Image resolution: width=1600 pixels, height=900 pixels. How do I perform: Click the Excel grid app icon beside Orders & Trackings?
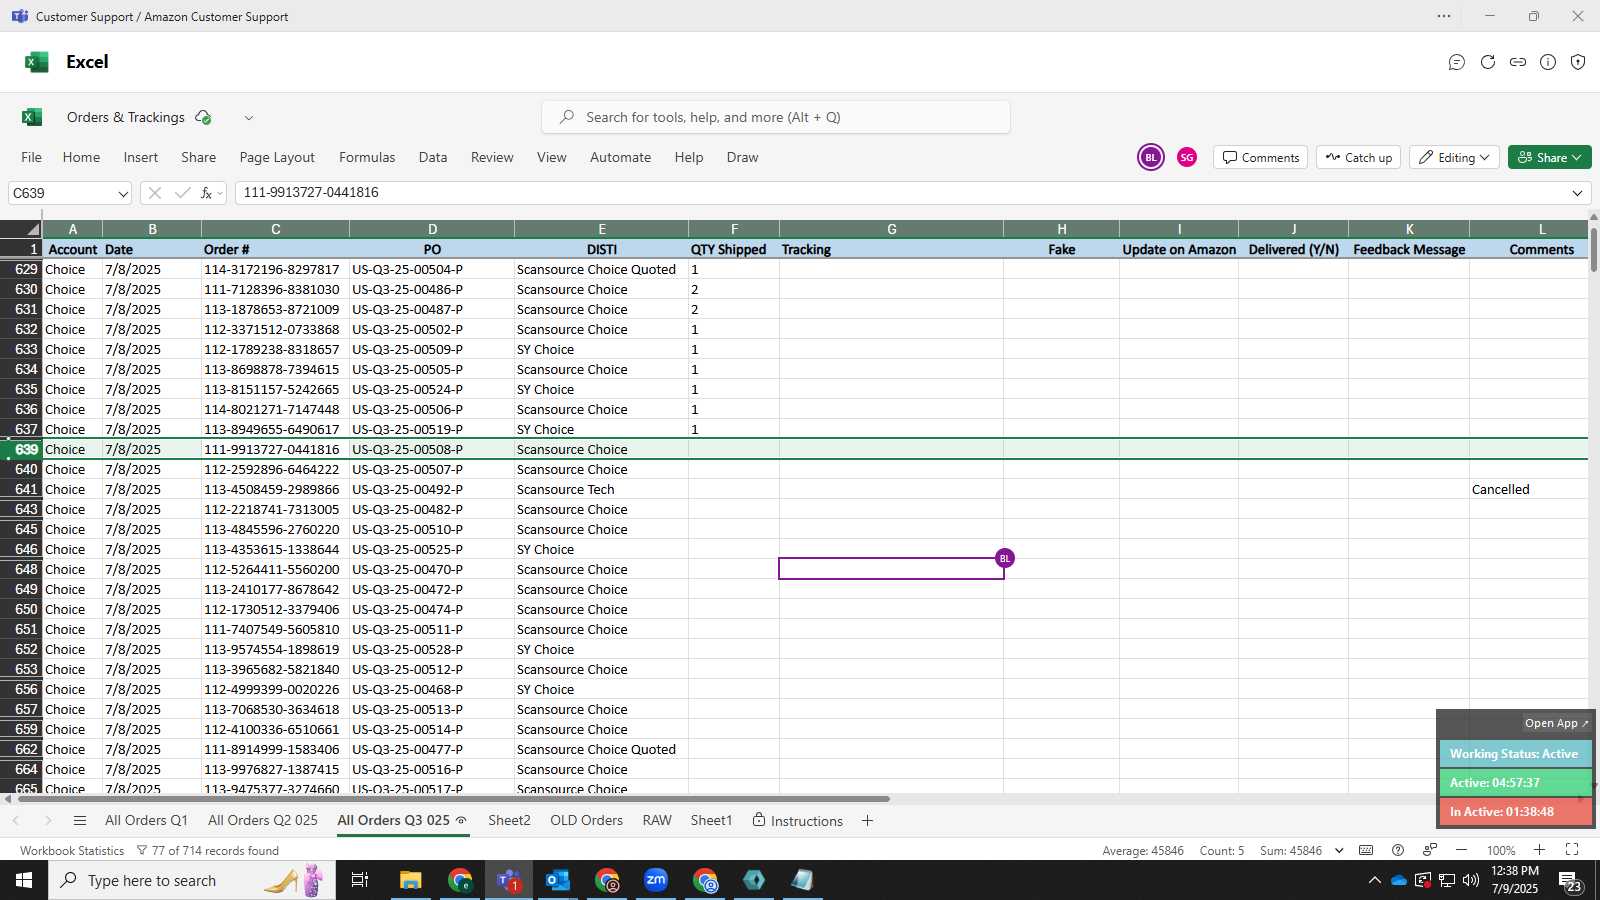32,117
